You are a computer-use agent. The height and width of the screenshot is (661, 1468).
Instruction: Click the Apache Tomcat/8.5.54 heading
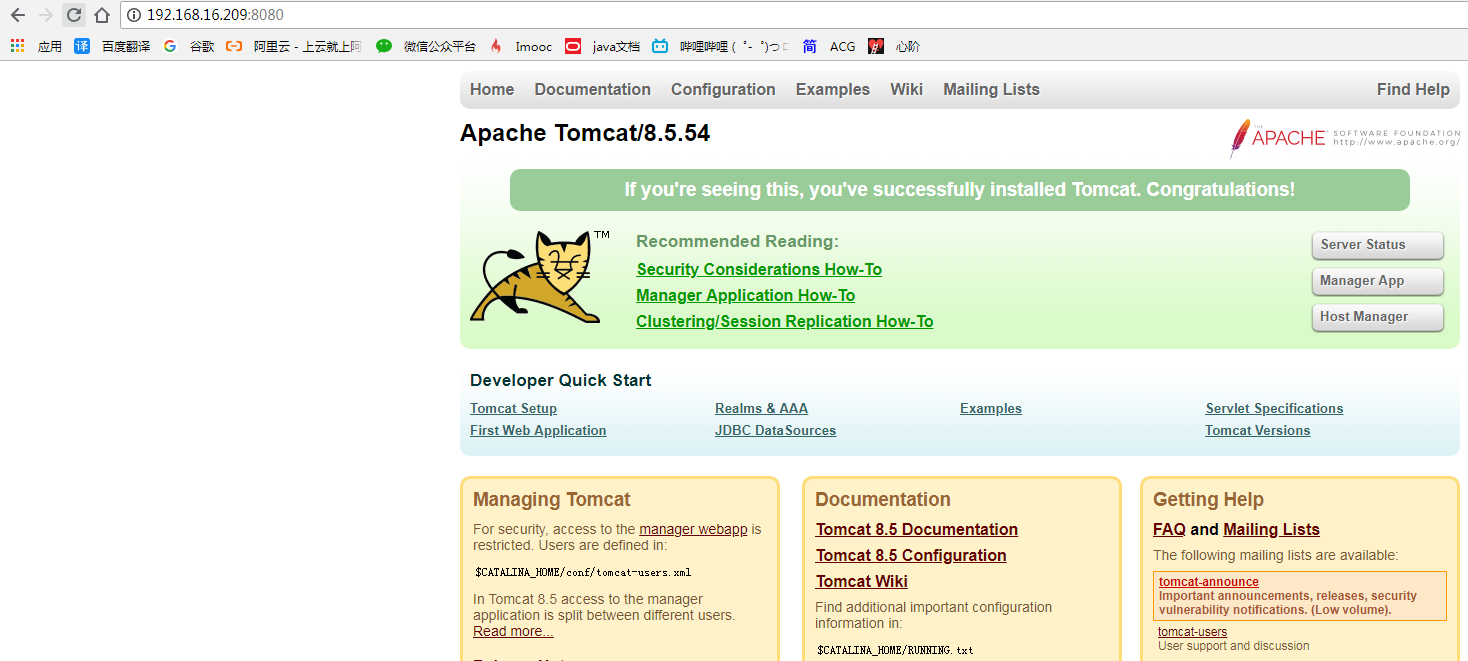point(585,133)
